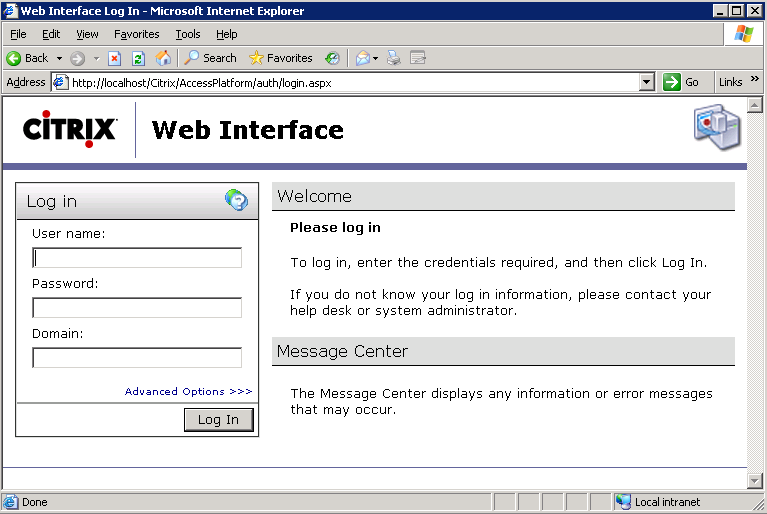Expand the address bar dropdown
The height and width of the screenshot is (514, 767).
pos(647,82)
